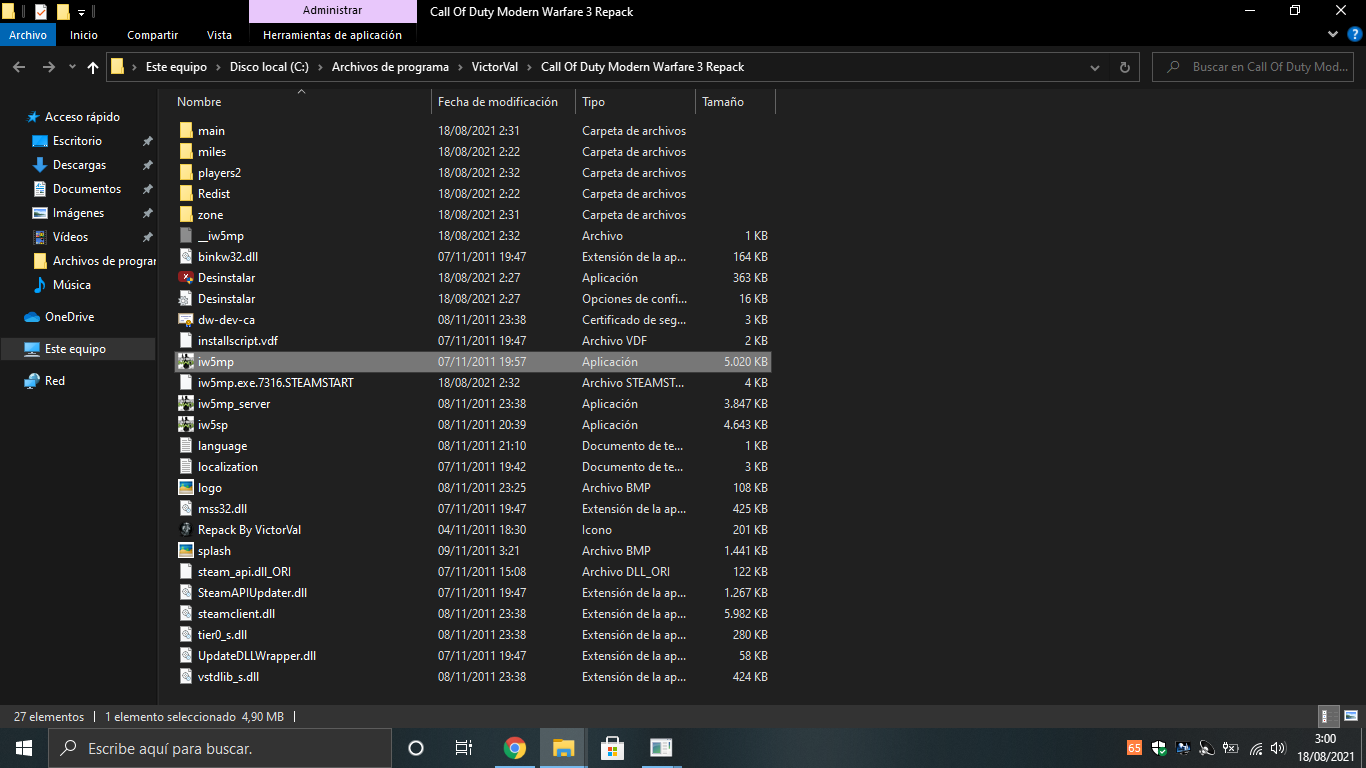Click the iw5sp application icon
Viewport: 1366px width, 768px height.
(x=186, y=425)
